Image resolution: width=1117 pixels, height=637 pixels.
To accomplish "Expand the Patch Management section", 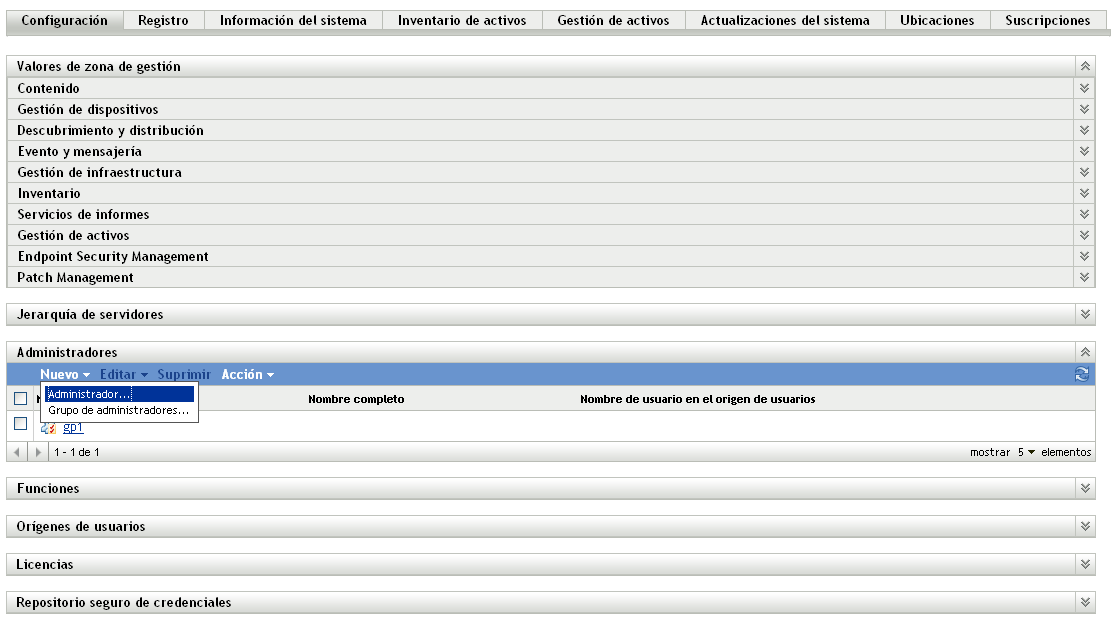I will [x=1084, y=277].
